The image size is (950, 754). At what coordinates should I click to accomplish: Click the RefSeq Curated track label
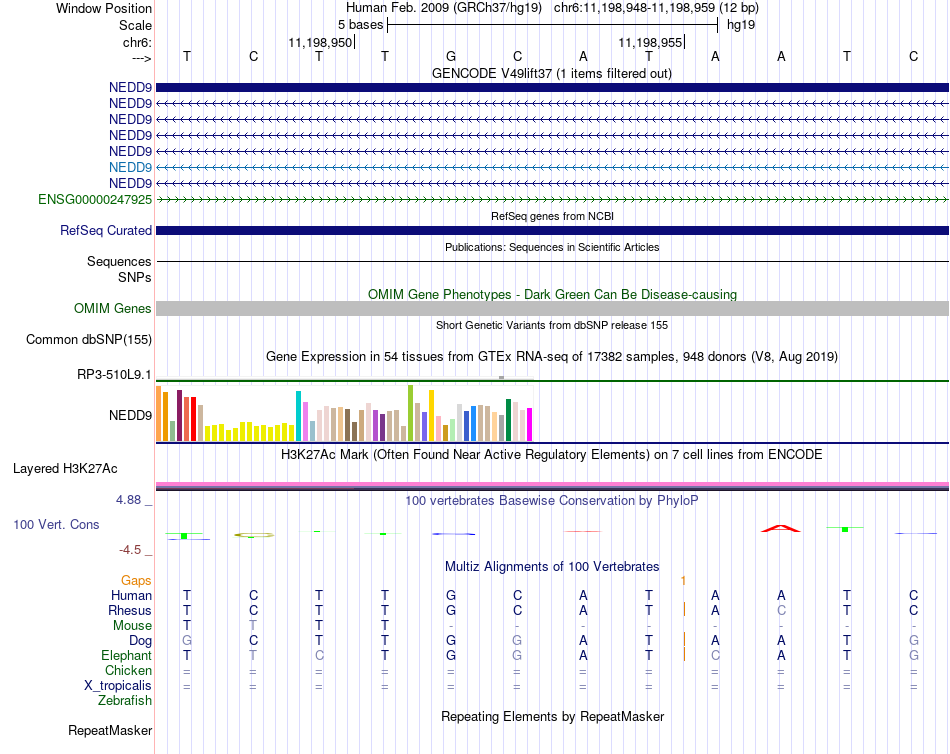(x=105, y=231)
